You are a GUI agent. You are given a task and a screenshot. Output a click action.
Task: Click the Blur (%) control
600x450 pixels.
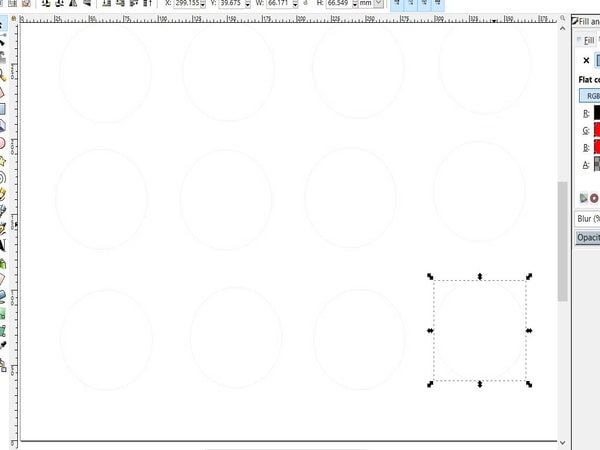tap(588, 218)
